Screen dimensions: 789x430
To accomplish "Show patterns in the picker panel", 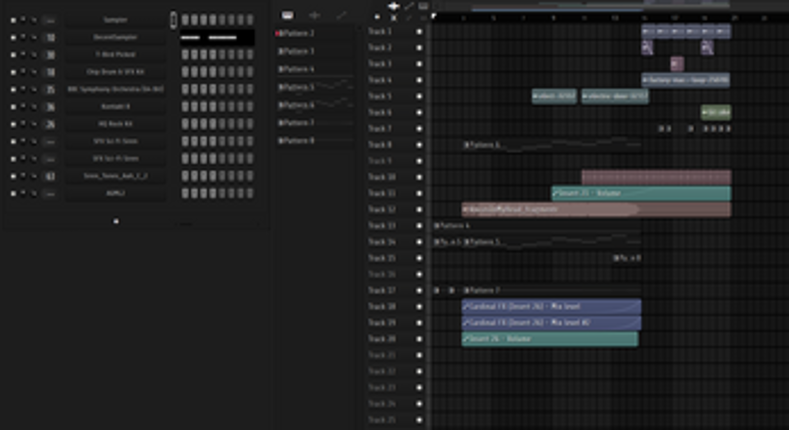I will click(x=287, y=16).
